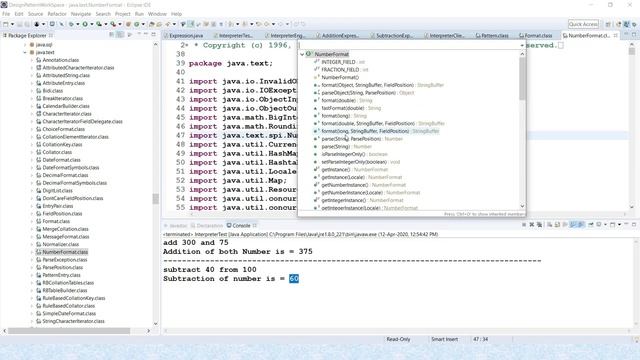Screen dimensions: 640x360
Task: Click outline popup vertical scrollbar thumb
Action: (522, 78)
